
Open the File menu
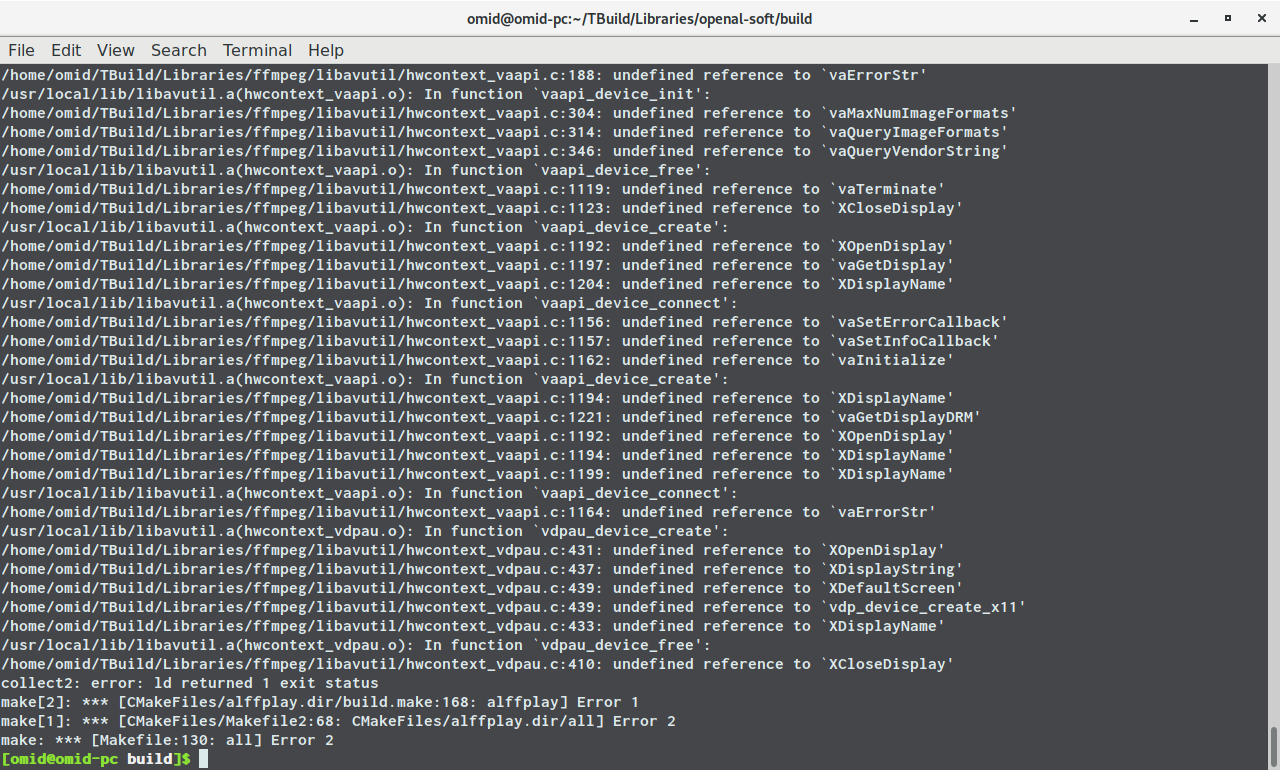click(21, 50)
